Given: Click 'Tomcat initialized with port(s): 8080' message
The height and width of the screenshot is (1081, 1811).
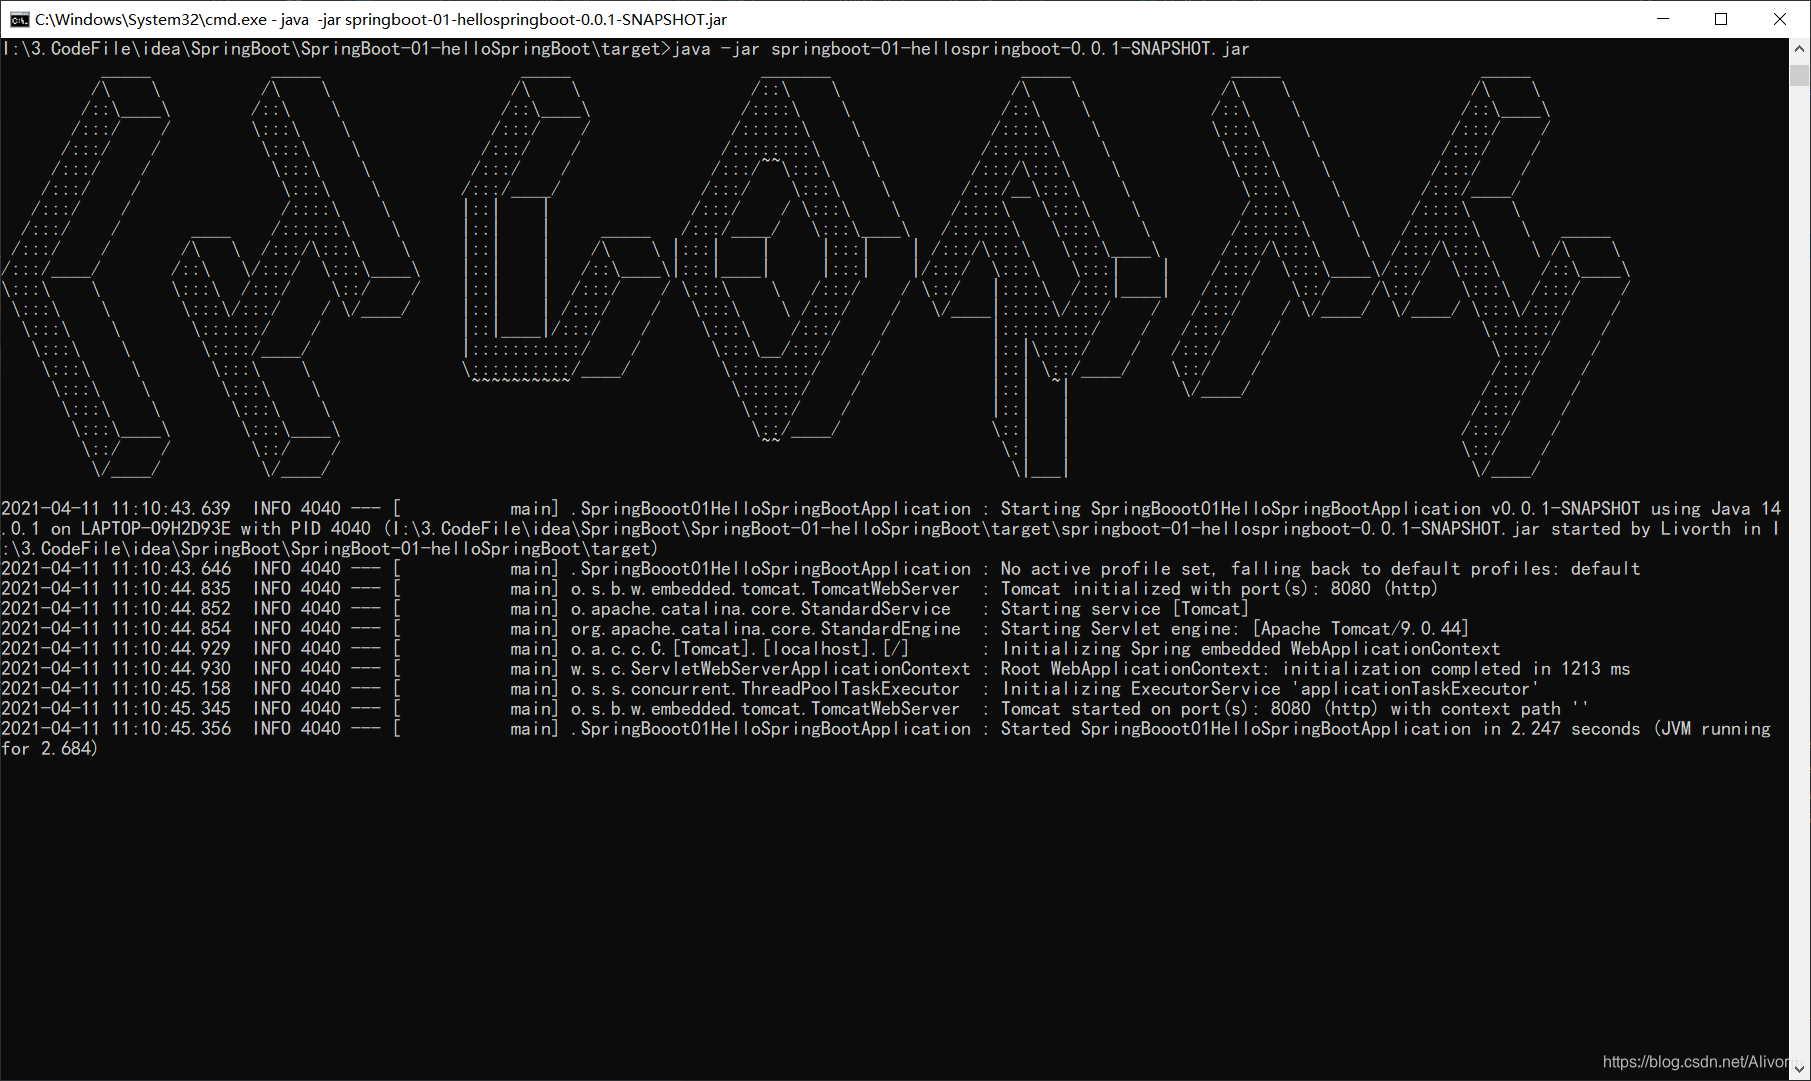Looking at the screenshot, I should pyautogui.click(x=1219, y=588).
